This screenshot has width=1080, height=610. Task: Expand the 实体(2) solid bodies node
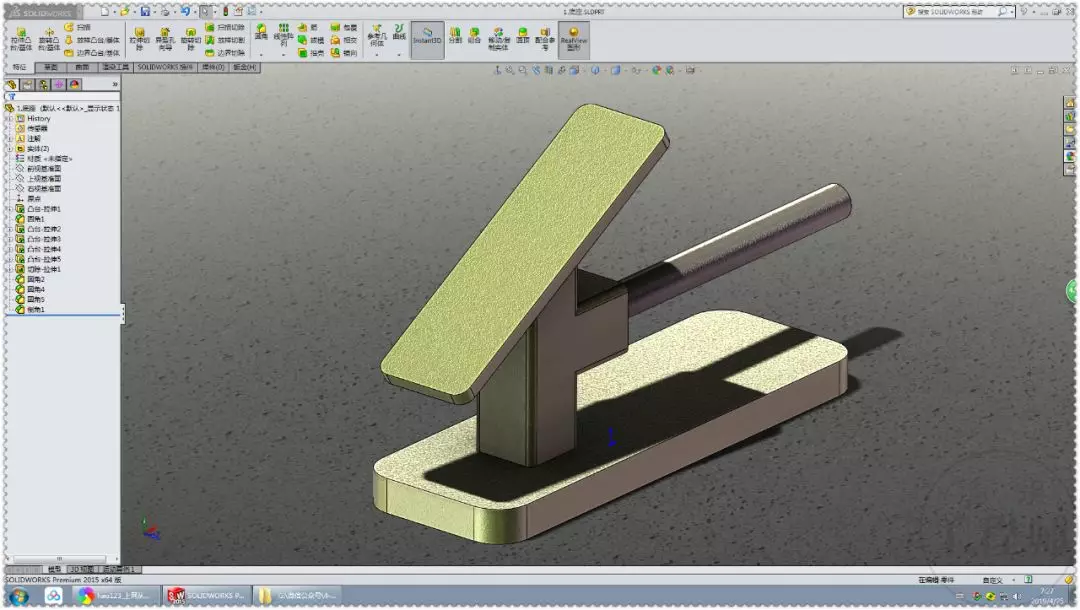10,149
